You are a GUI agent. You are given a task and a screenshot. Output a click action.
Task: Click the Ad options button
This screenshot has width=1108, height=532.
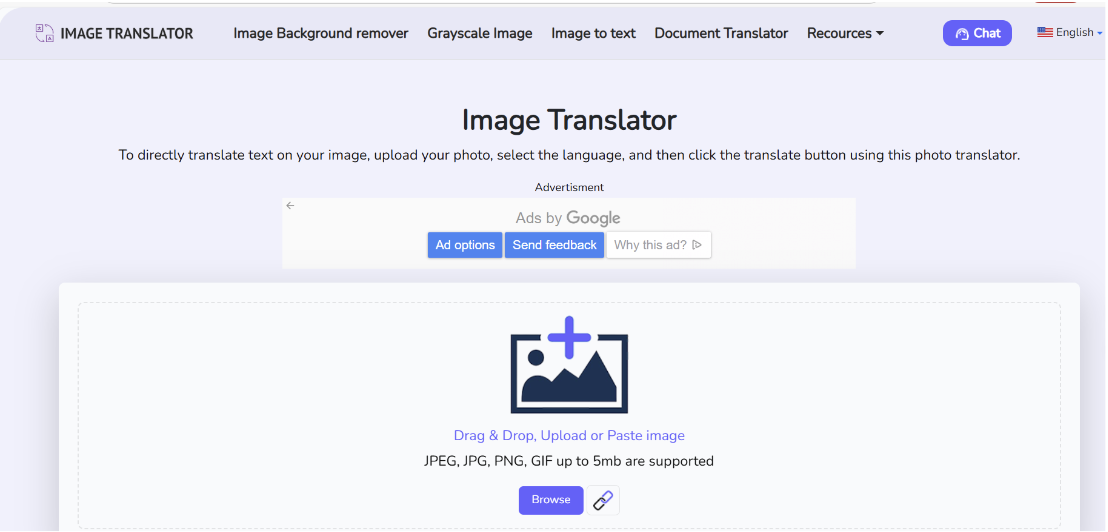465,245
